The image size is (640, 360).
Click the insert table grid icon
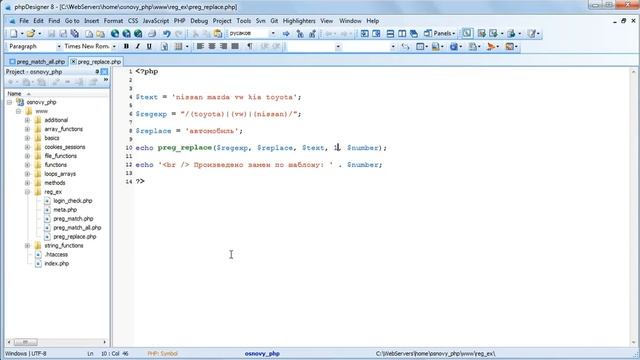[x=178, y=47]
